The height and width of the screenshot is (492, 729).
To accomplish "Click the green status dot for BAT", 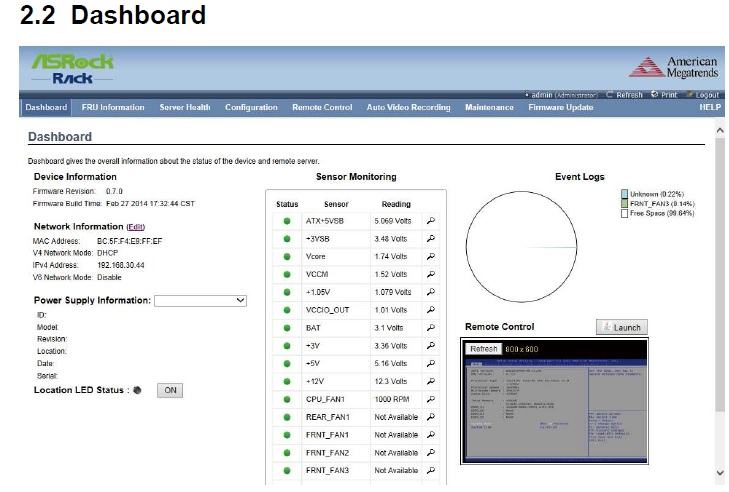I will [x=287, y=328].
